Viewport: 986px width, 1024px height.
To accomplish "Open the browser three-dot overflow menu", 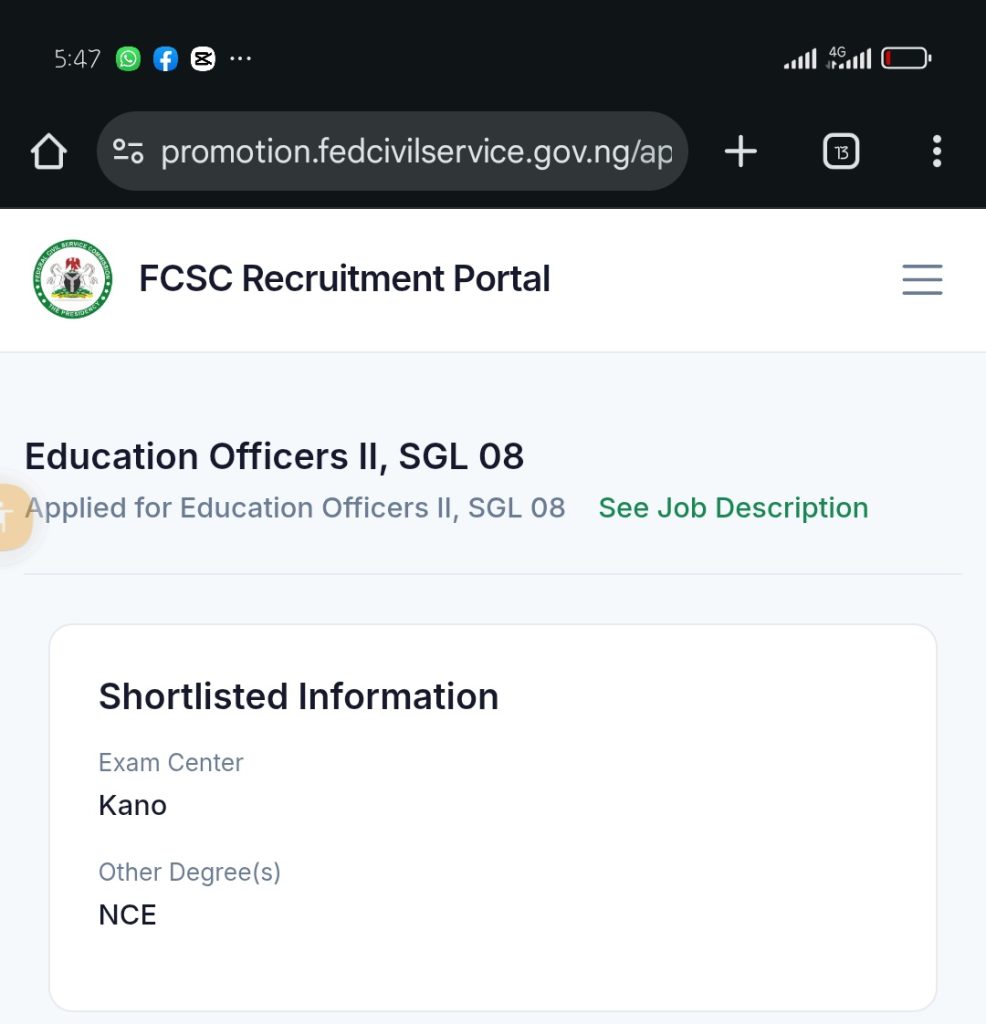I will click(x=936, y=152).
